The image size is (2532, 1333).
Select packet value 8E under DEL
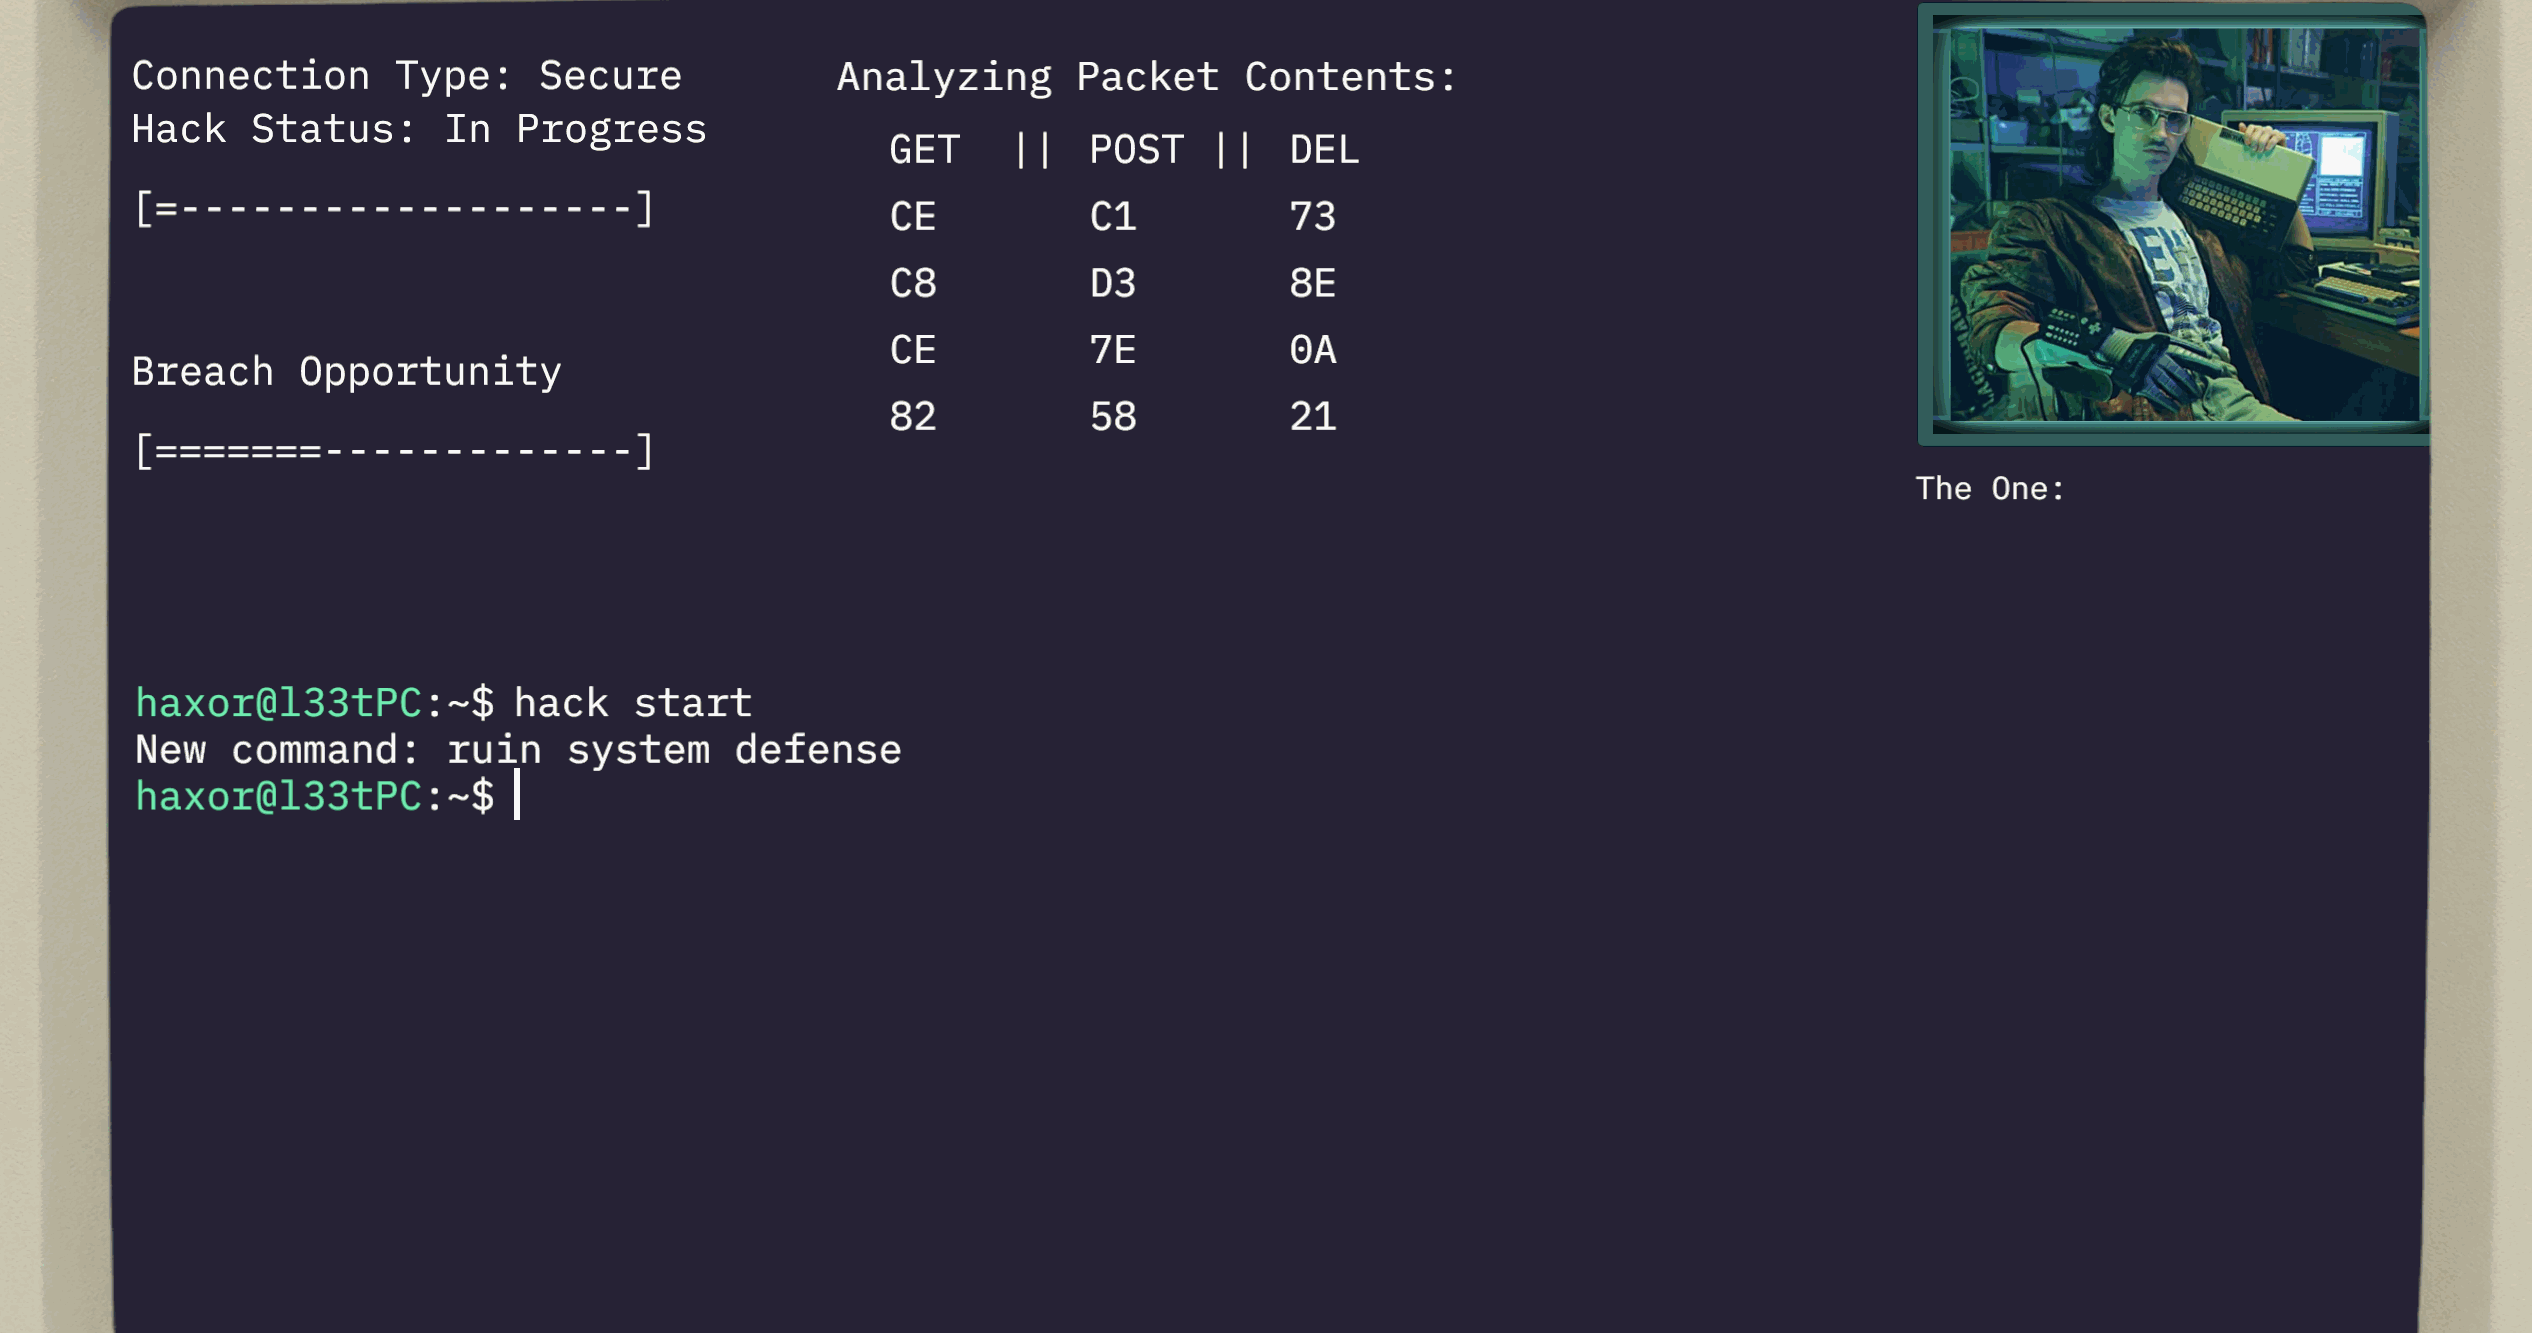click(x=1313, y=284)
